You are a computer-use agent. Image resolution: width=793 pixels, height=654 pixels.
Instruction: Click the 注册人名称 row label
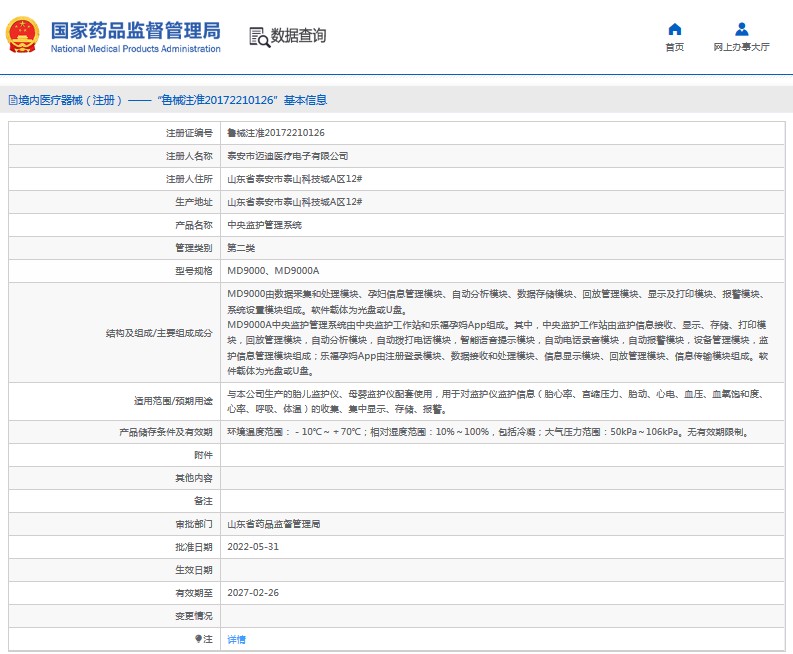coord(189,156)
